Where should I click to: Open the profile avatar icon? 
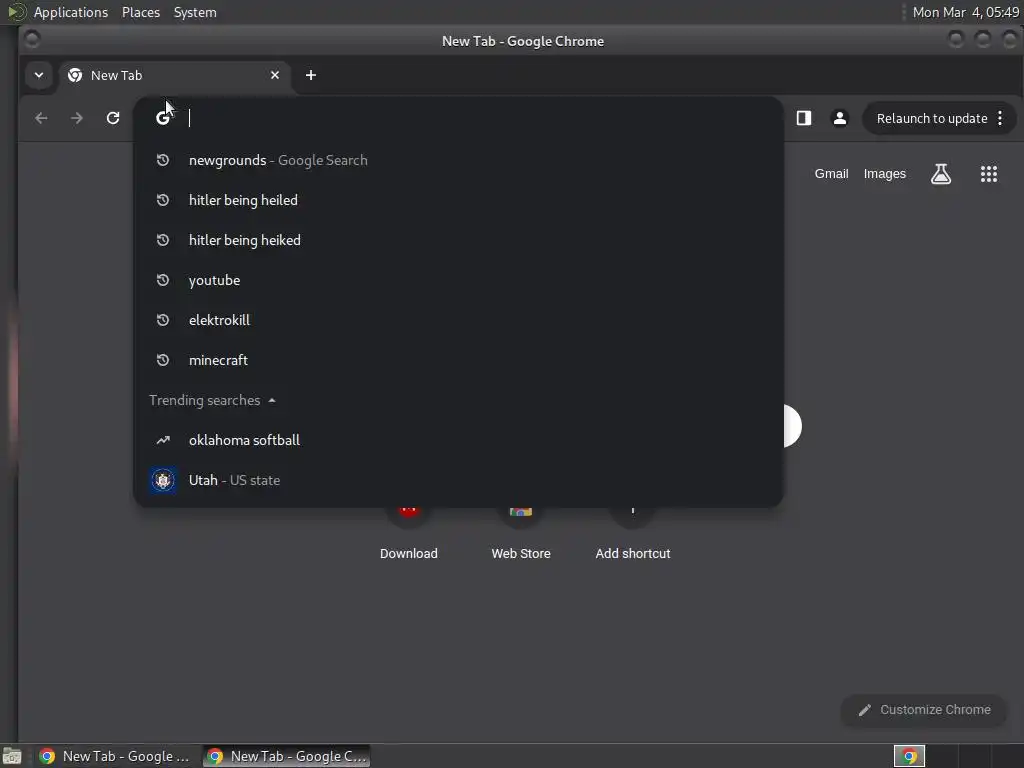tap(840, 118)
